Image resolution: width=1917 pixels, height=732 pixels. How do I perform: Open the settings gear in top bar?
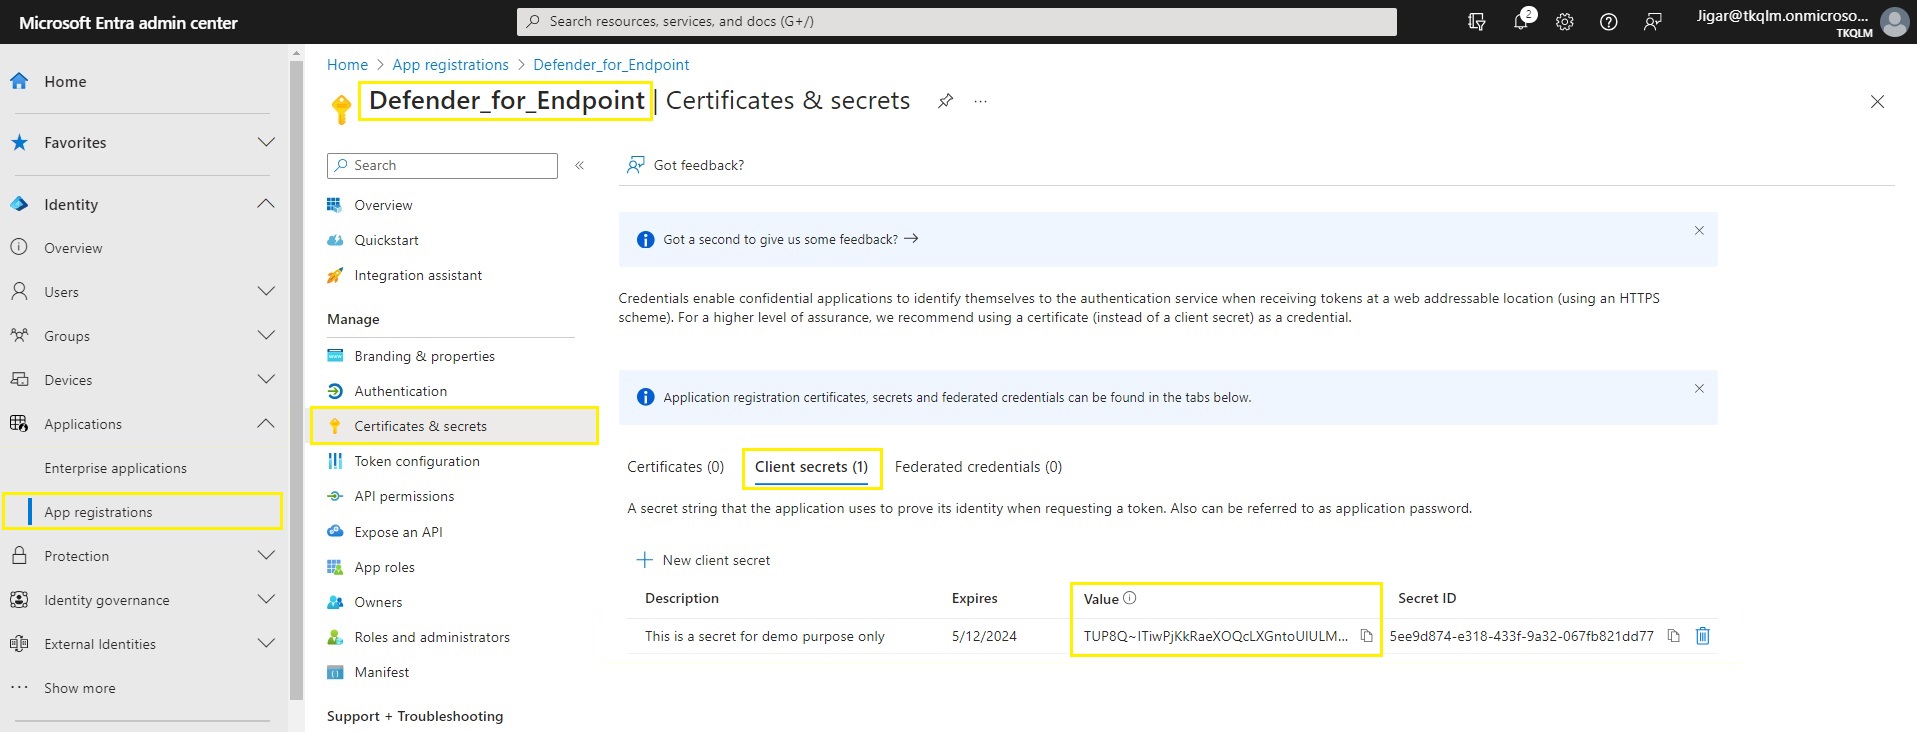[x=1565, y=22]
